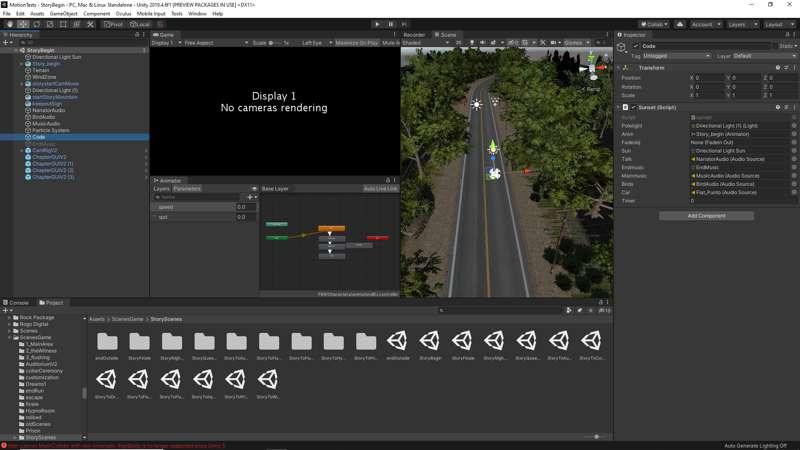The width and height of the screenshot is (800, 450).
Task: Pick object for the Car field
Action: (794, 192)
